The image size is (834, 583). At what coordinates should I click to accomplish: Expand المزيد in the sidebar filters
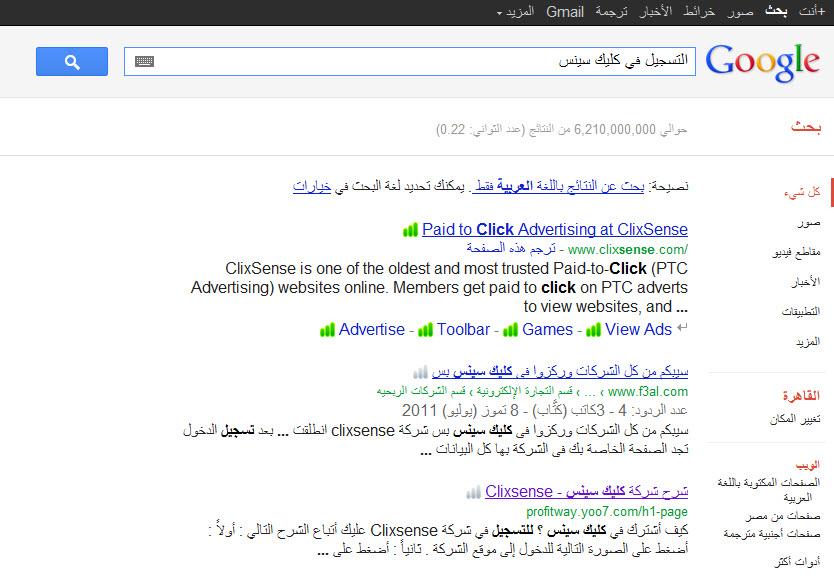(808, 343)
